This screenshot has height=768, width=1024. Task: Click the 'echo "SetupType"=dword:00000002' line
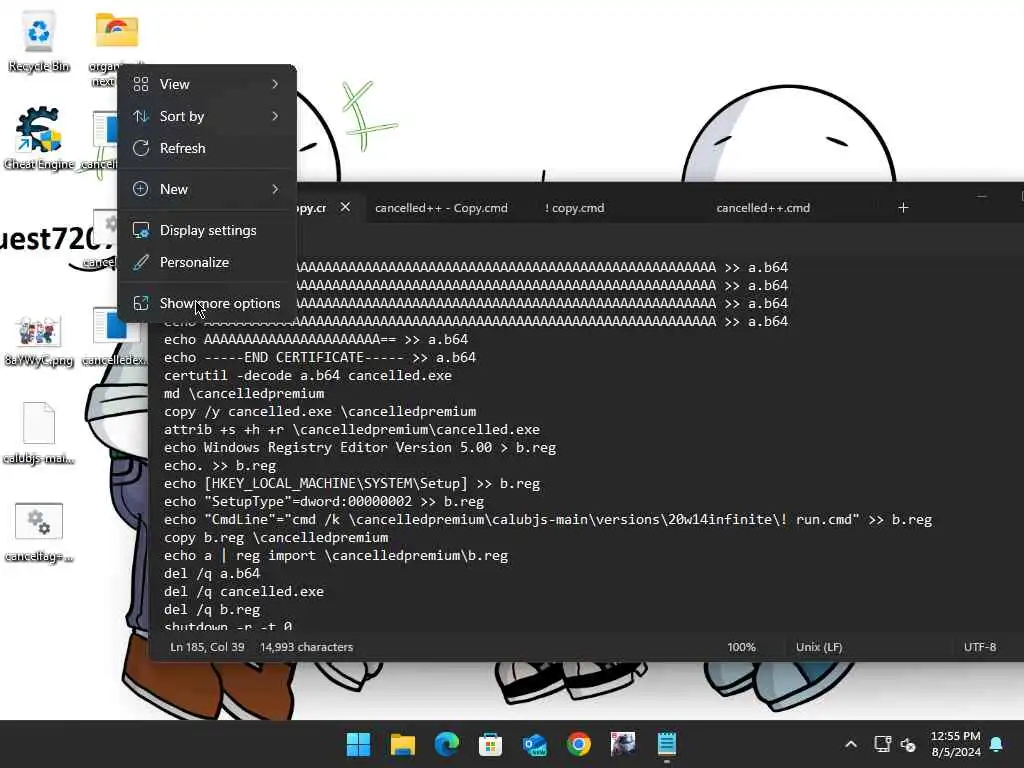[x=324, y=502]
